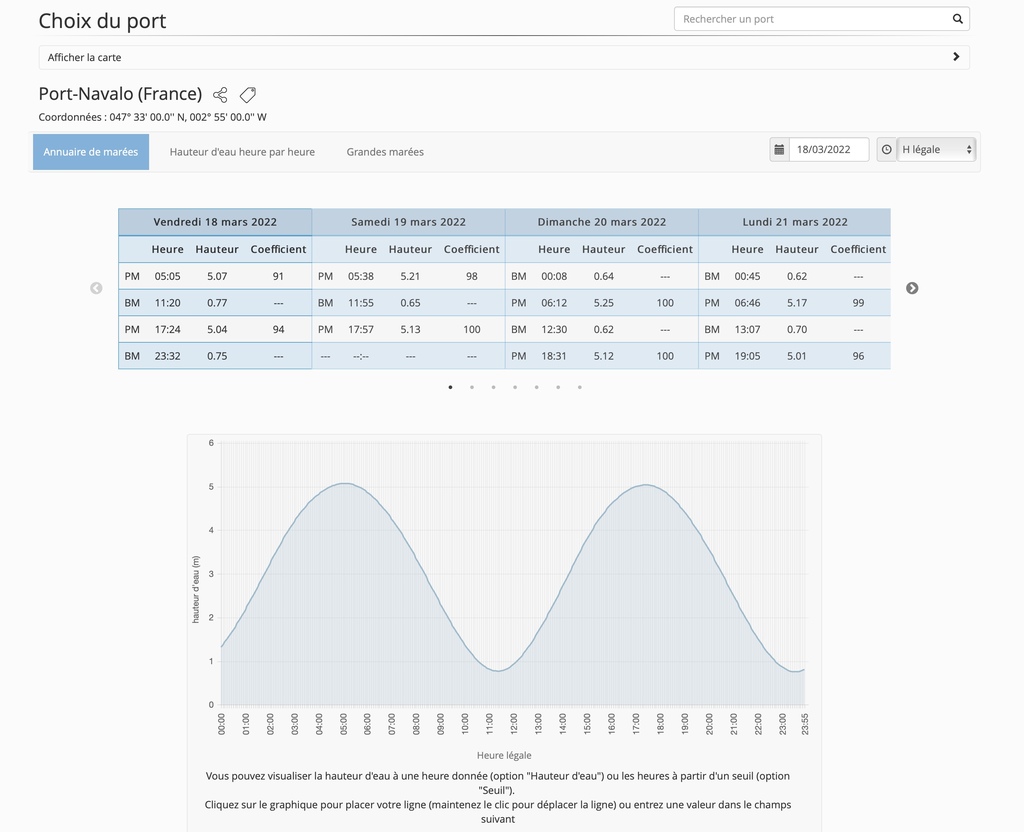Click the tag icon beside Port-Navalo
The height and width of the screenshot is (832, 1024).
coord(248,95)
